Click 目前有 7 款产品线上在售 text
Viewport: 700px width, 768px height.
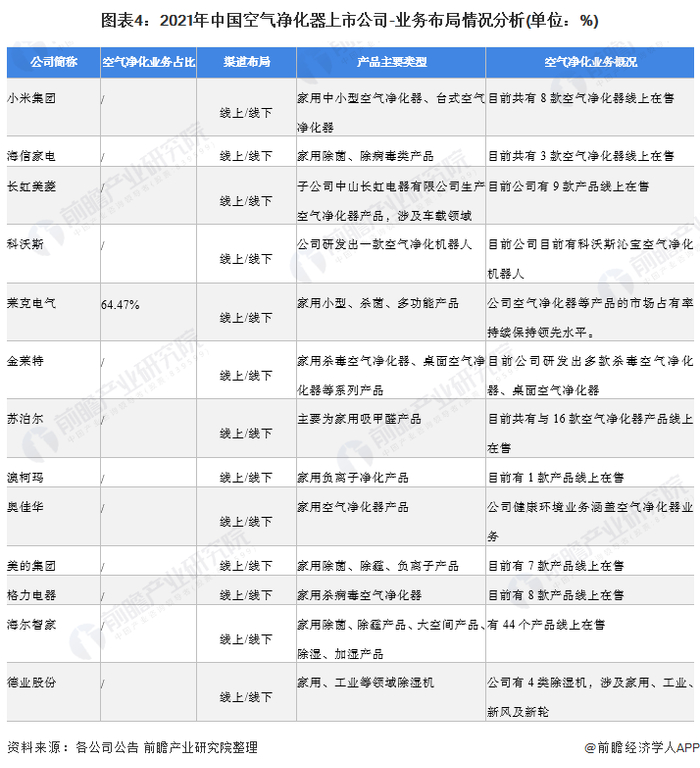click(x=555, y=566)
